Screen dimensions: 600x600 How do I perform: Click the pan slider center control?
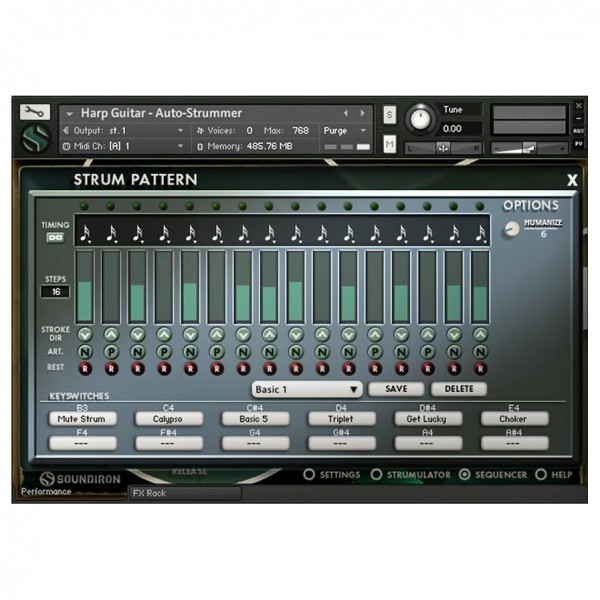point(443,148)
